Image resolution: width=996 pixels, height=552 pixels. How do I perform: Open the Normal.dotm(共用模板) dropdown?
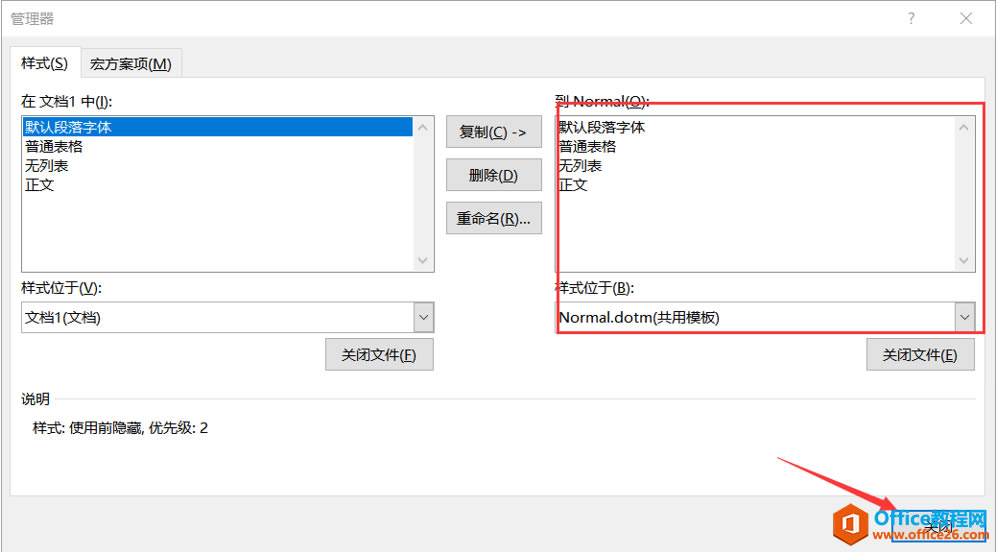(964, 318)
